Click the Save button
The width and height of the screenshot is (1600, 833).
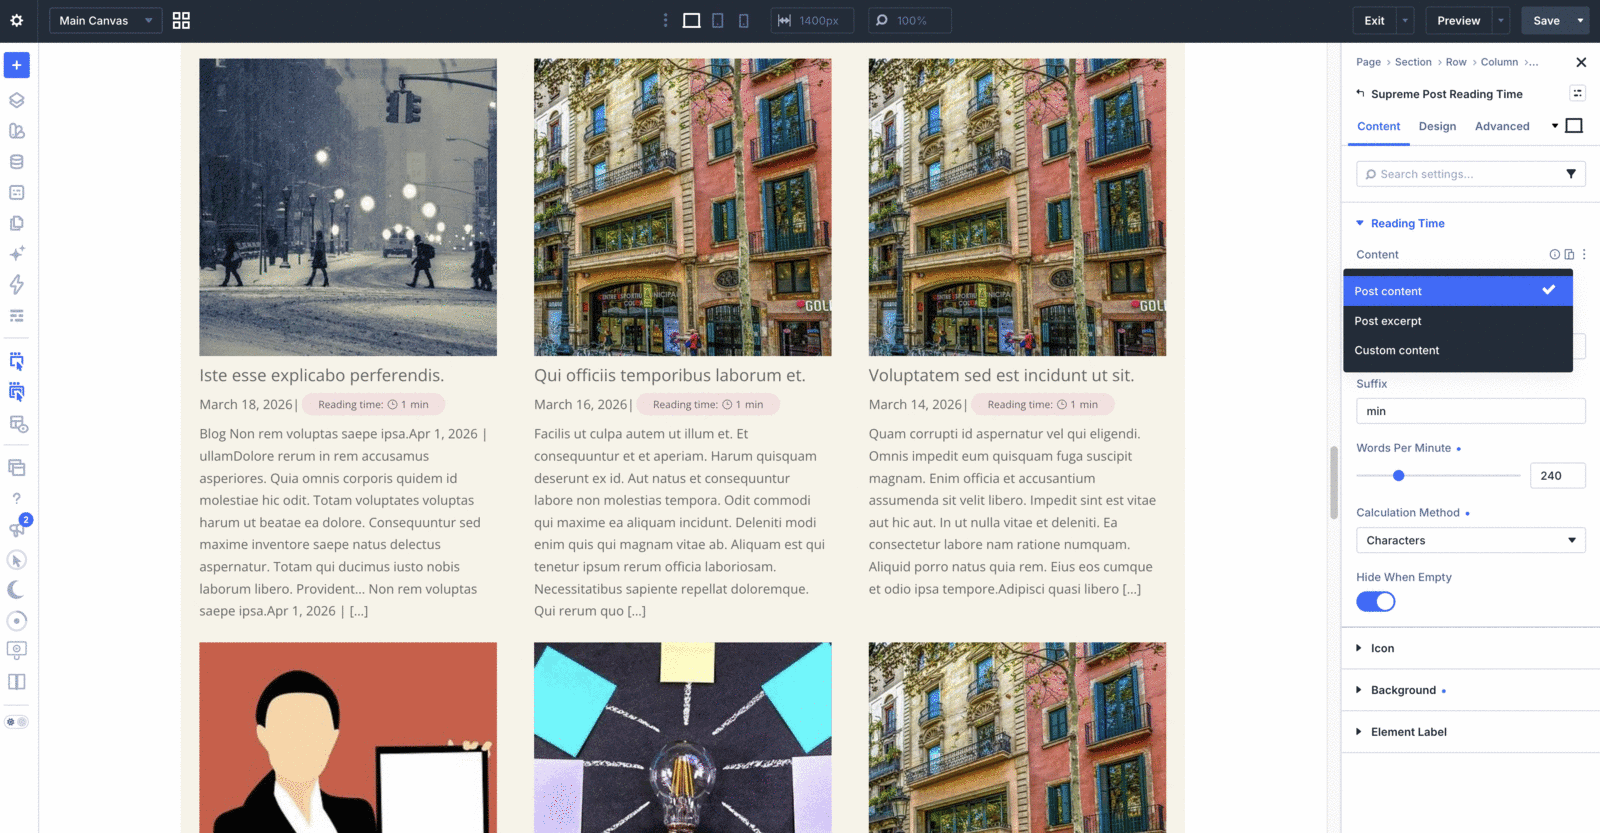pyautogui.click(x=1547, y=20)
